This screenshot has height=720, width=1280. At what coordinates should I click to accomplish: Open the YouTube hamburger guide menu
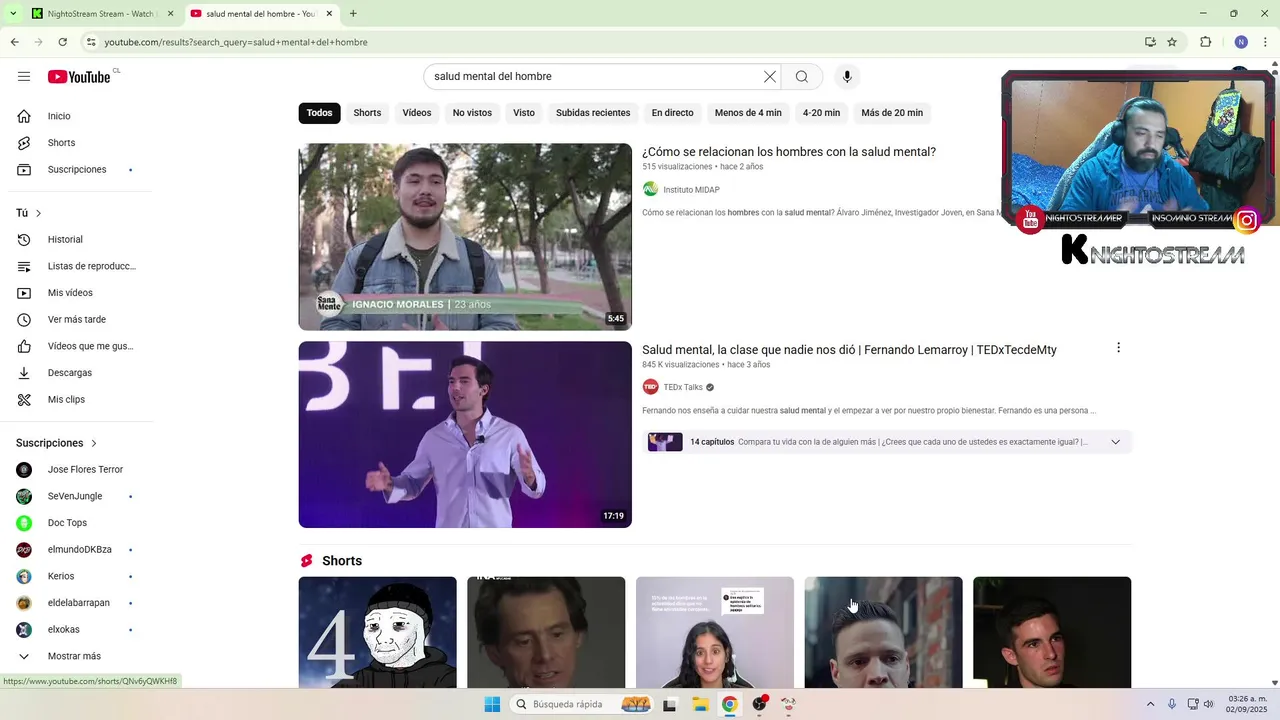24,77
